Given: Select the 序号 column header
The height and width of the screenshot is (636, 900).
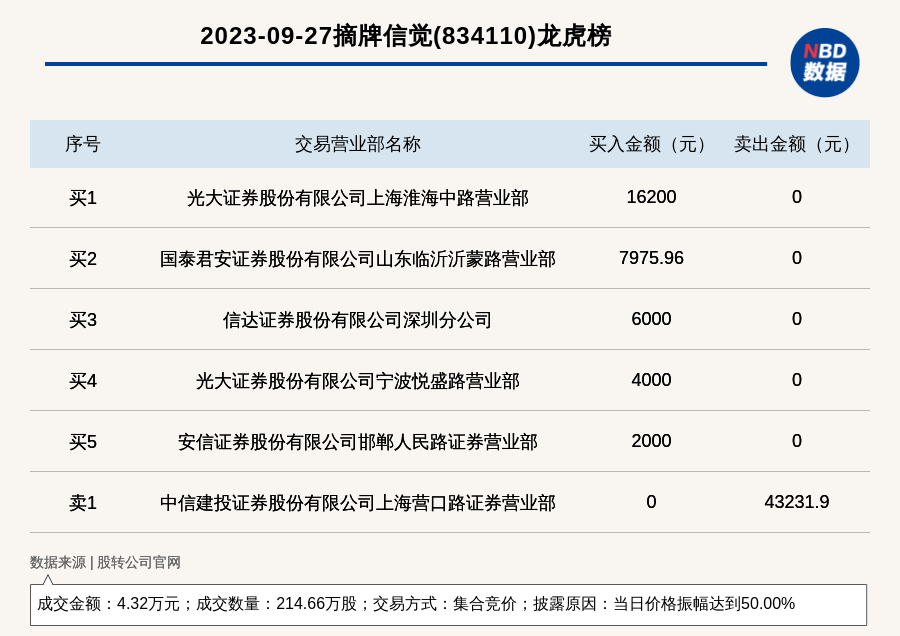Looking at the screenshot, I should tap(83, 144).
